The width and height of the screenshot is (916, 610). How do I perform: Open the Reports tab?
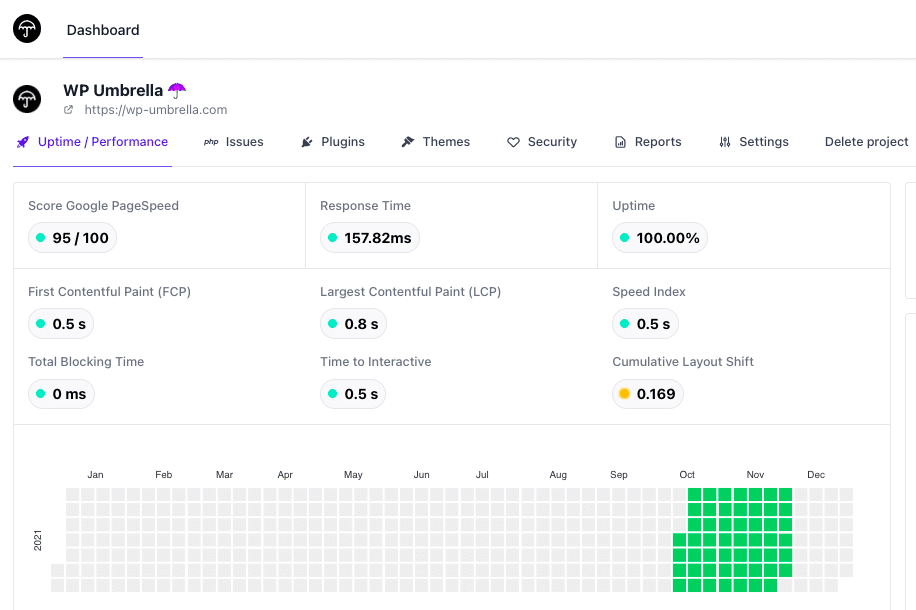click(657, 141)
